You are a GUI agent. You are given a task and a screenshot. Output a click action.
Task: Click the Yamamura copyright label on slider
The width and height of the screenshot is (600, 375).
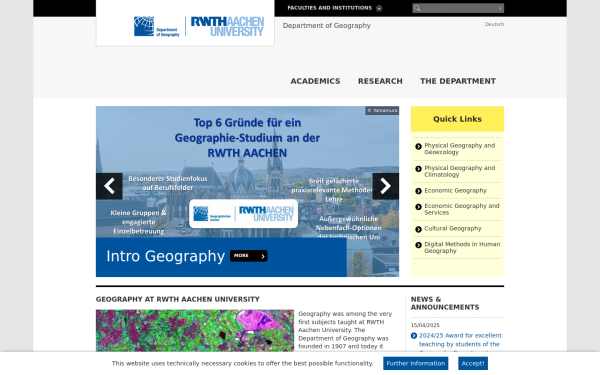(382, 111)
